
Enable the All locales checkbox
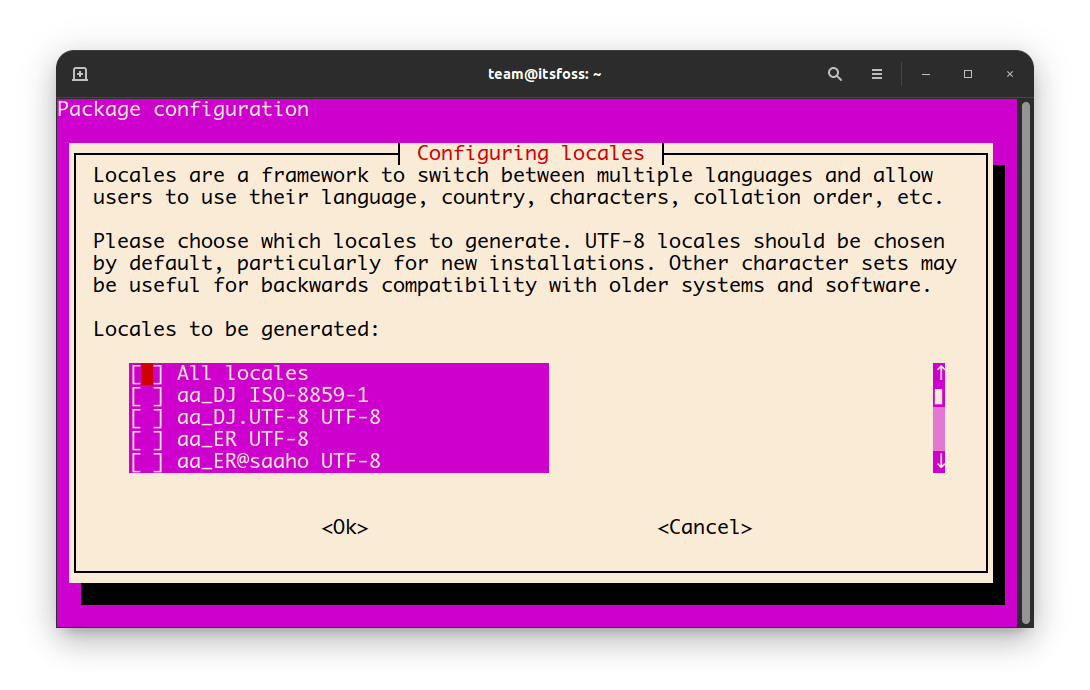[146, 372]
